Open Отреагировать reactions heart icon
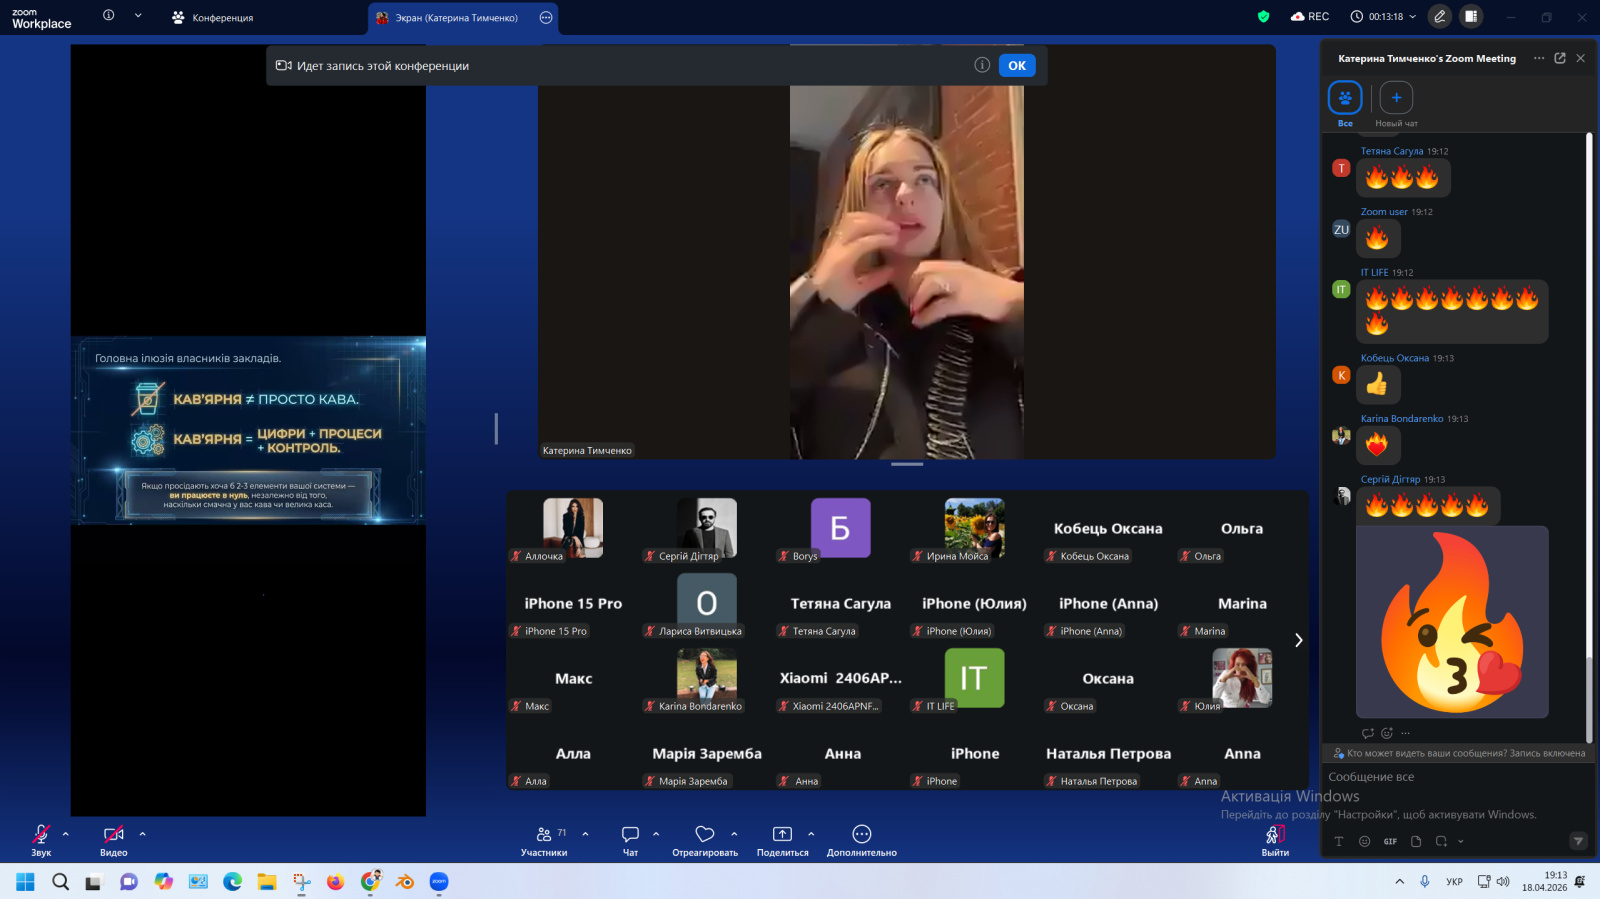The image size is (1600, 899). click(705, 835)
